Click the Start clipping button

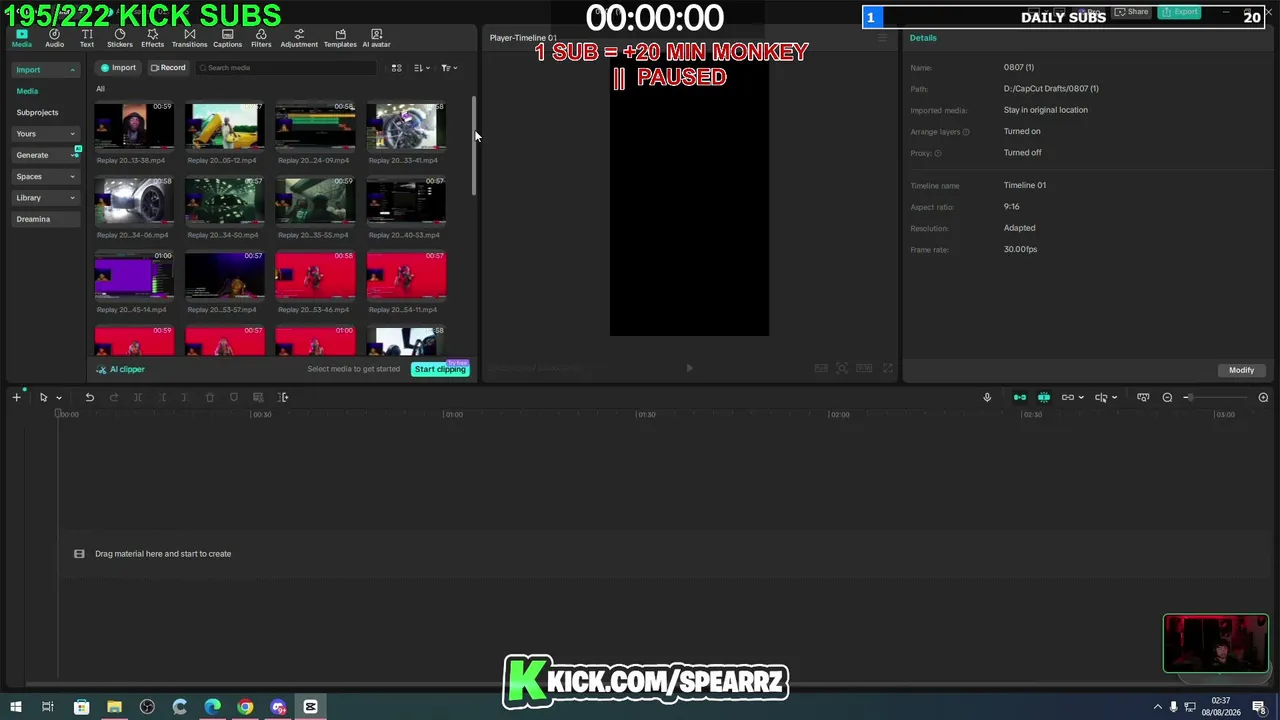pos(440,369)
